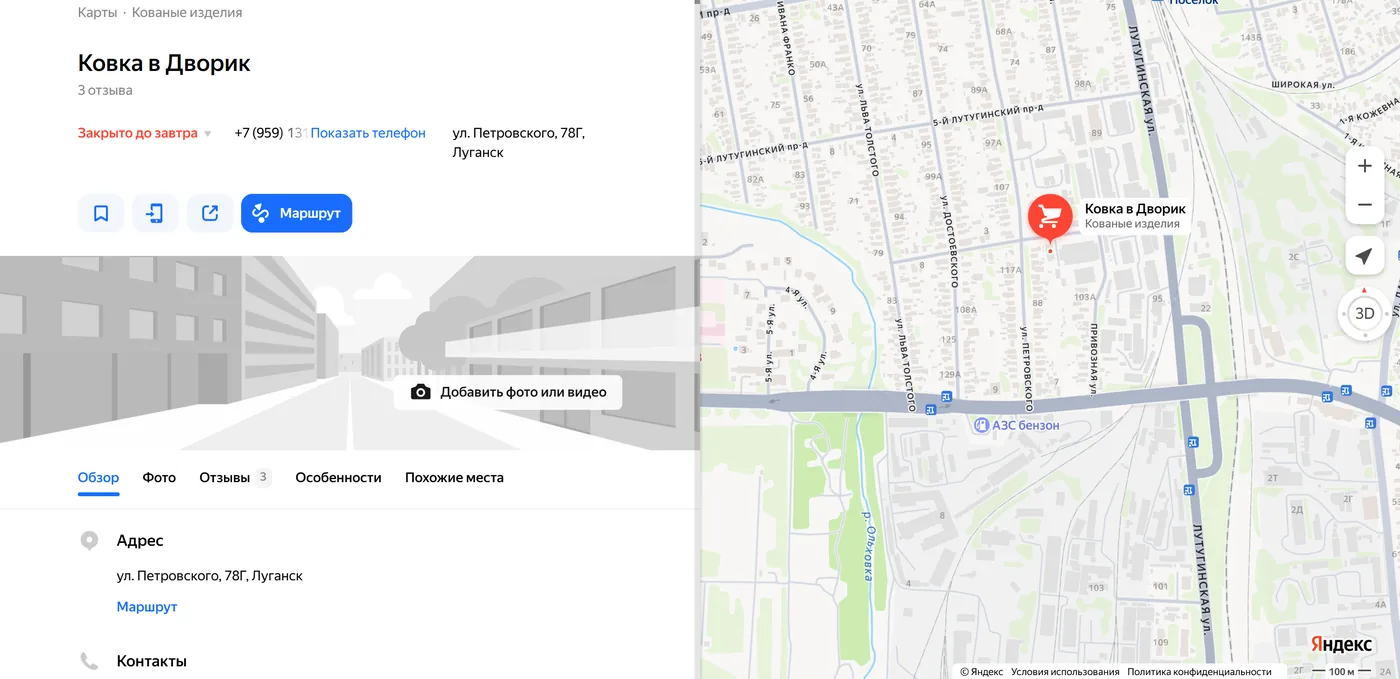Open the Отзывы tab
1400x679 pixels.
[x=235, y=478]
